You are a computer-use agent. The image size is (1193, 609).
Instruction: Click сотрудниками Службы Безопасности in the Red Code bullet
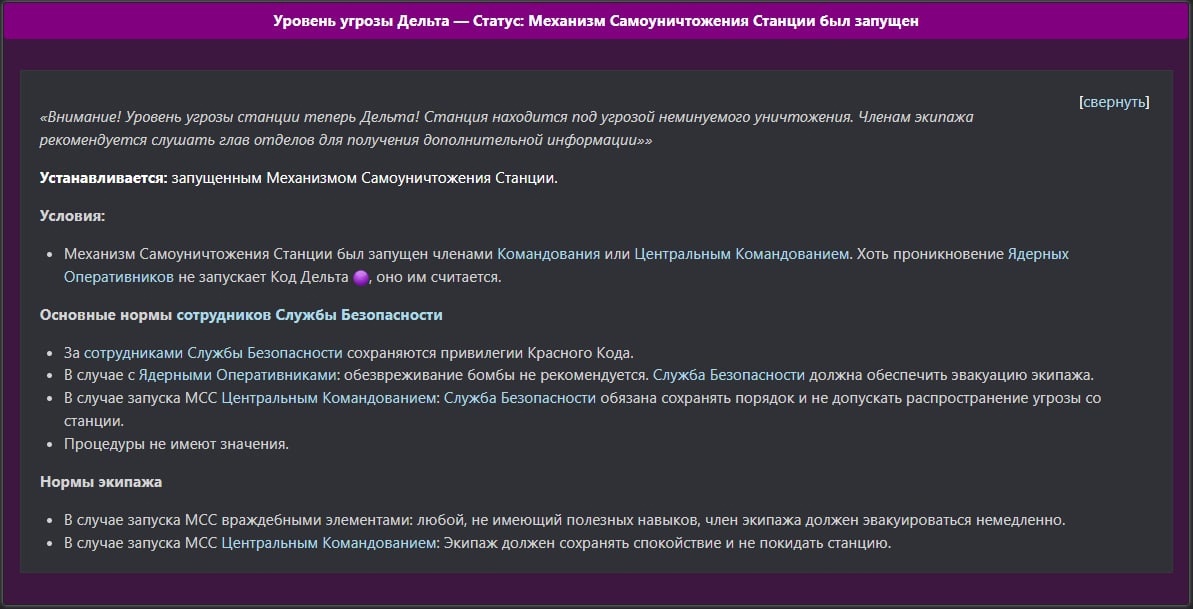(x=213, y=353)
